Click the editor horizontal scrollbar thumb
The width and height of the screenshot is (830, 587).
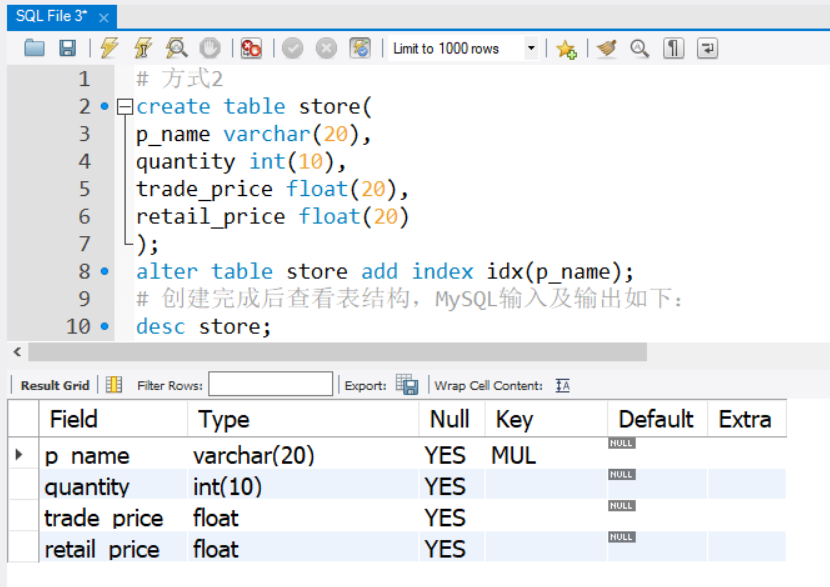click(x=338, y=352)
